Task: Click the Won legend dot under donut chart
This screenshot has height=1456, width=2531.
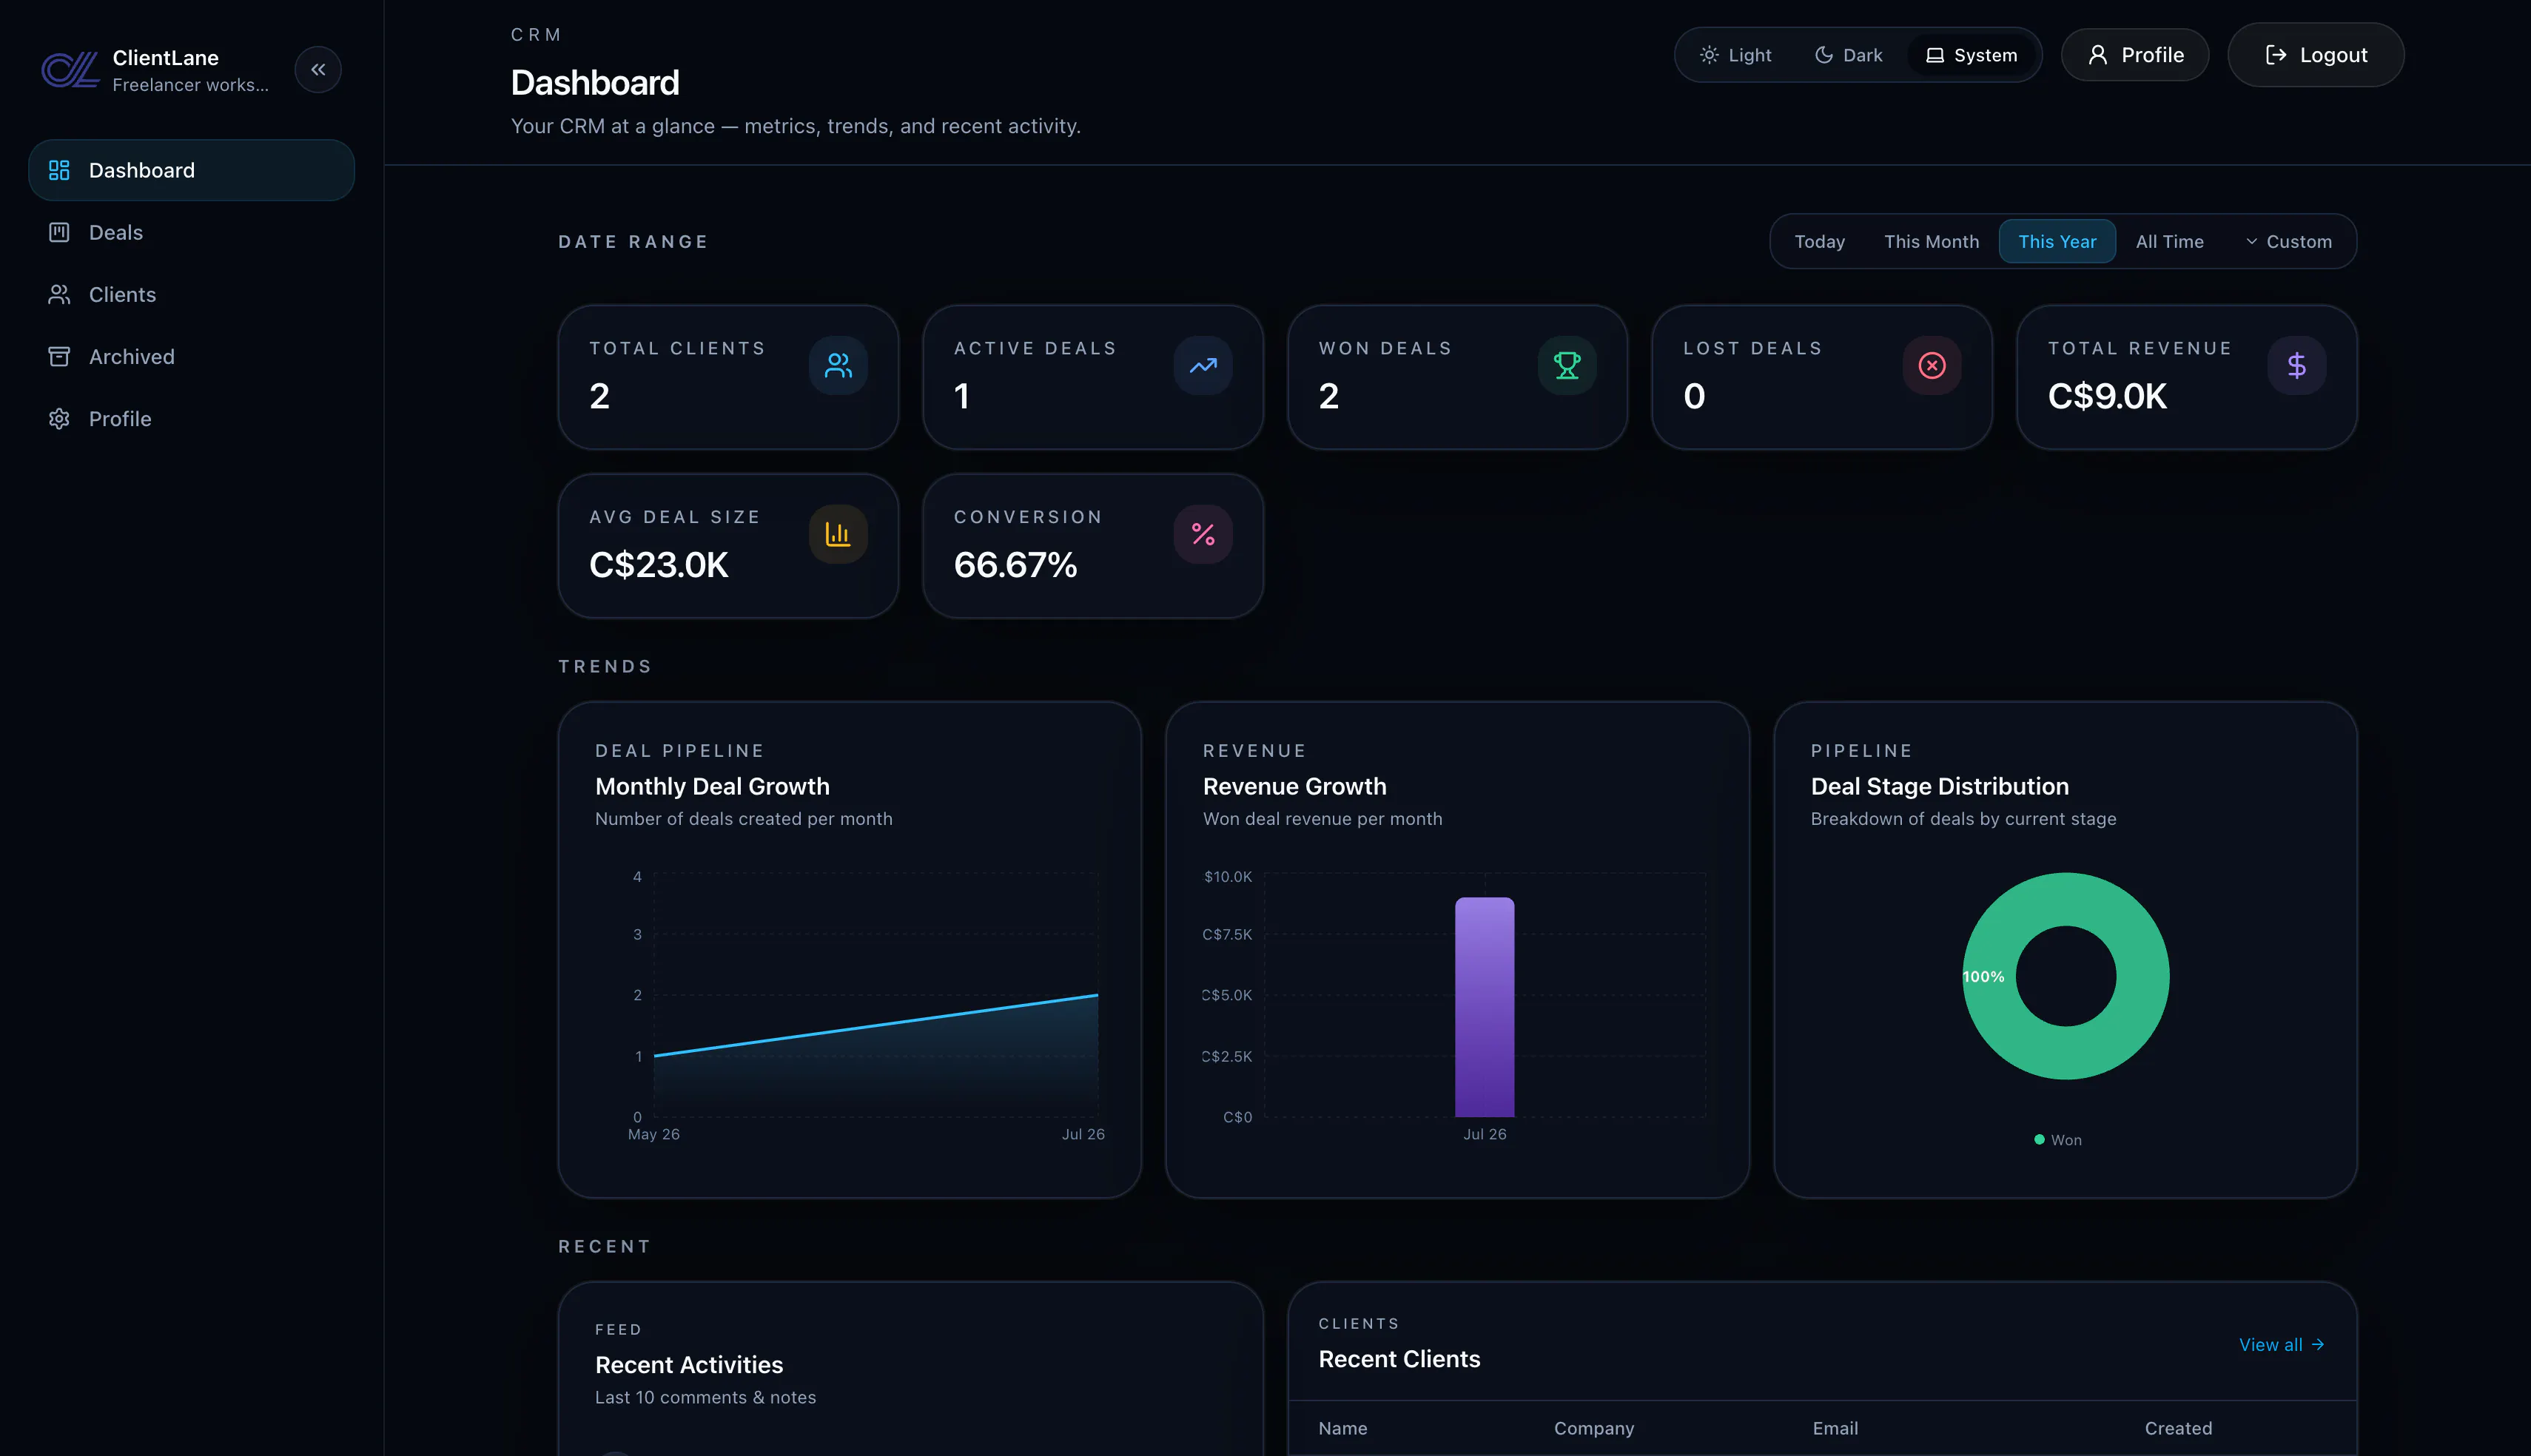Action: 2039,1139
